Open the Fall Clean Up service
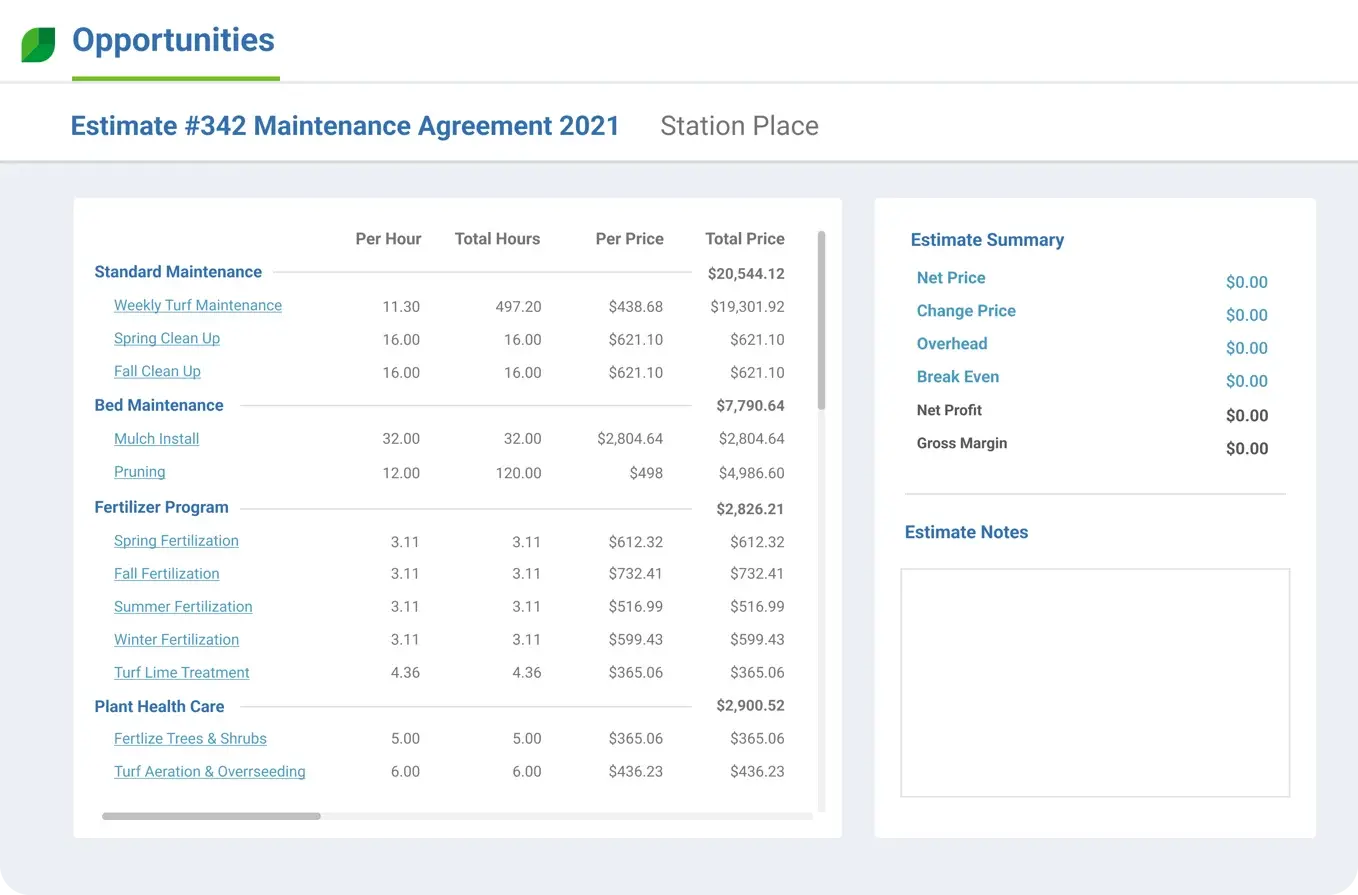Screen dimensions: 1358x895 point(157,372)
